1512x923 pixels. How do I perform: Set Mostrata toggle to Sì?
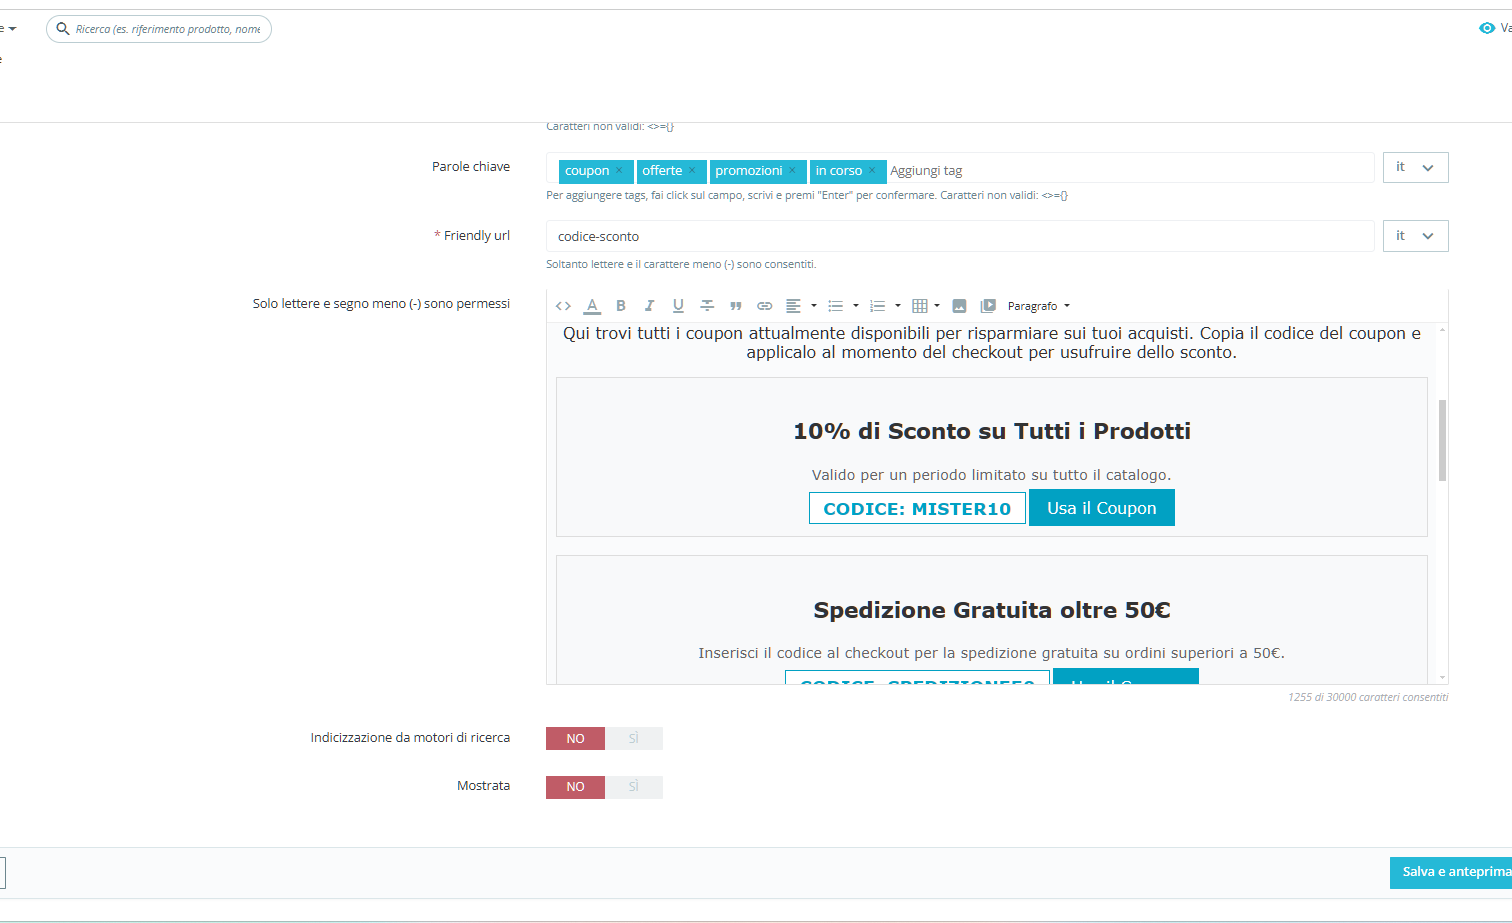pyautogui.click(x=633, y=787)
